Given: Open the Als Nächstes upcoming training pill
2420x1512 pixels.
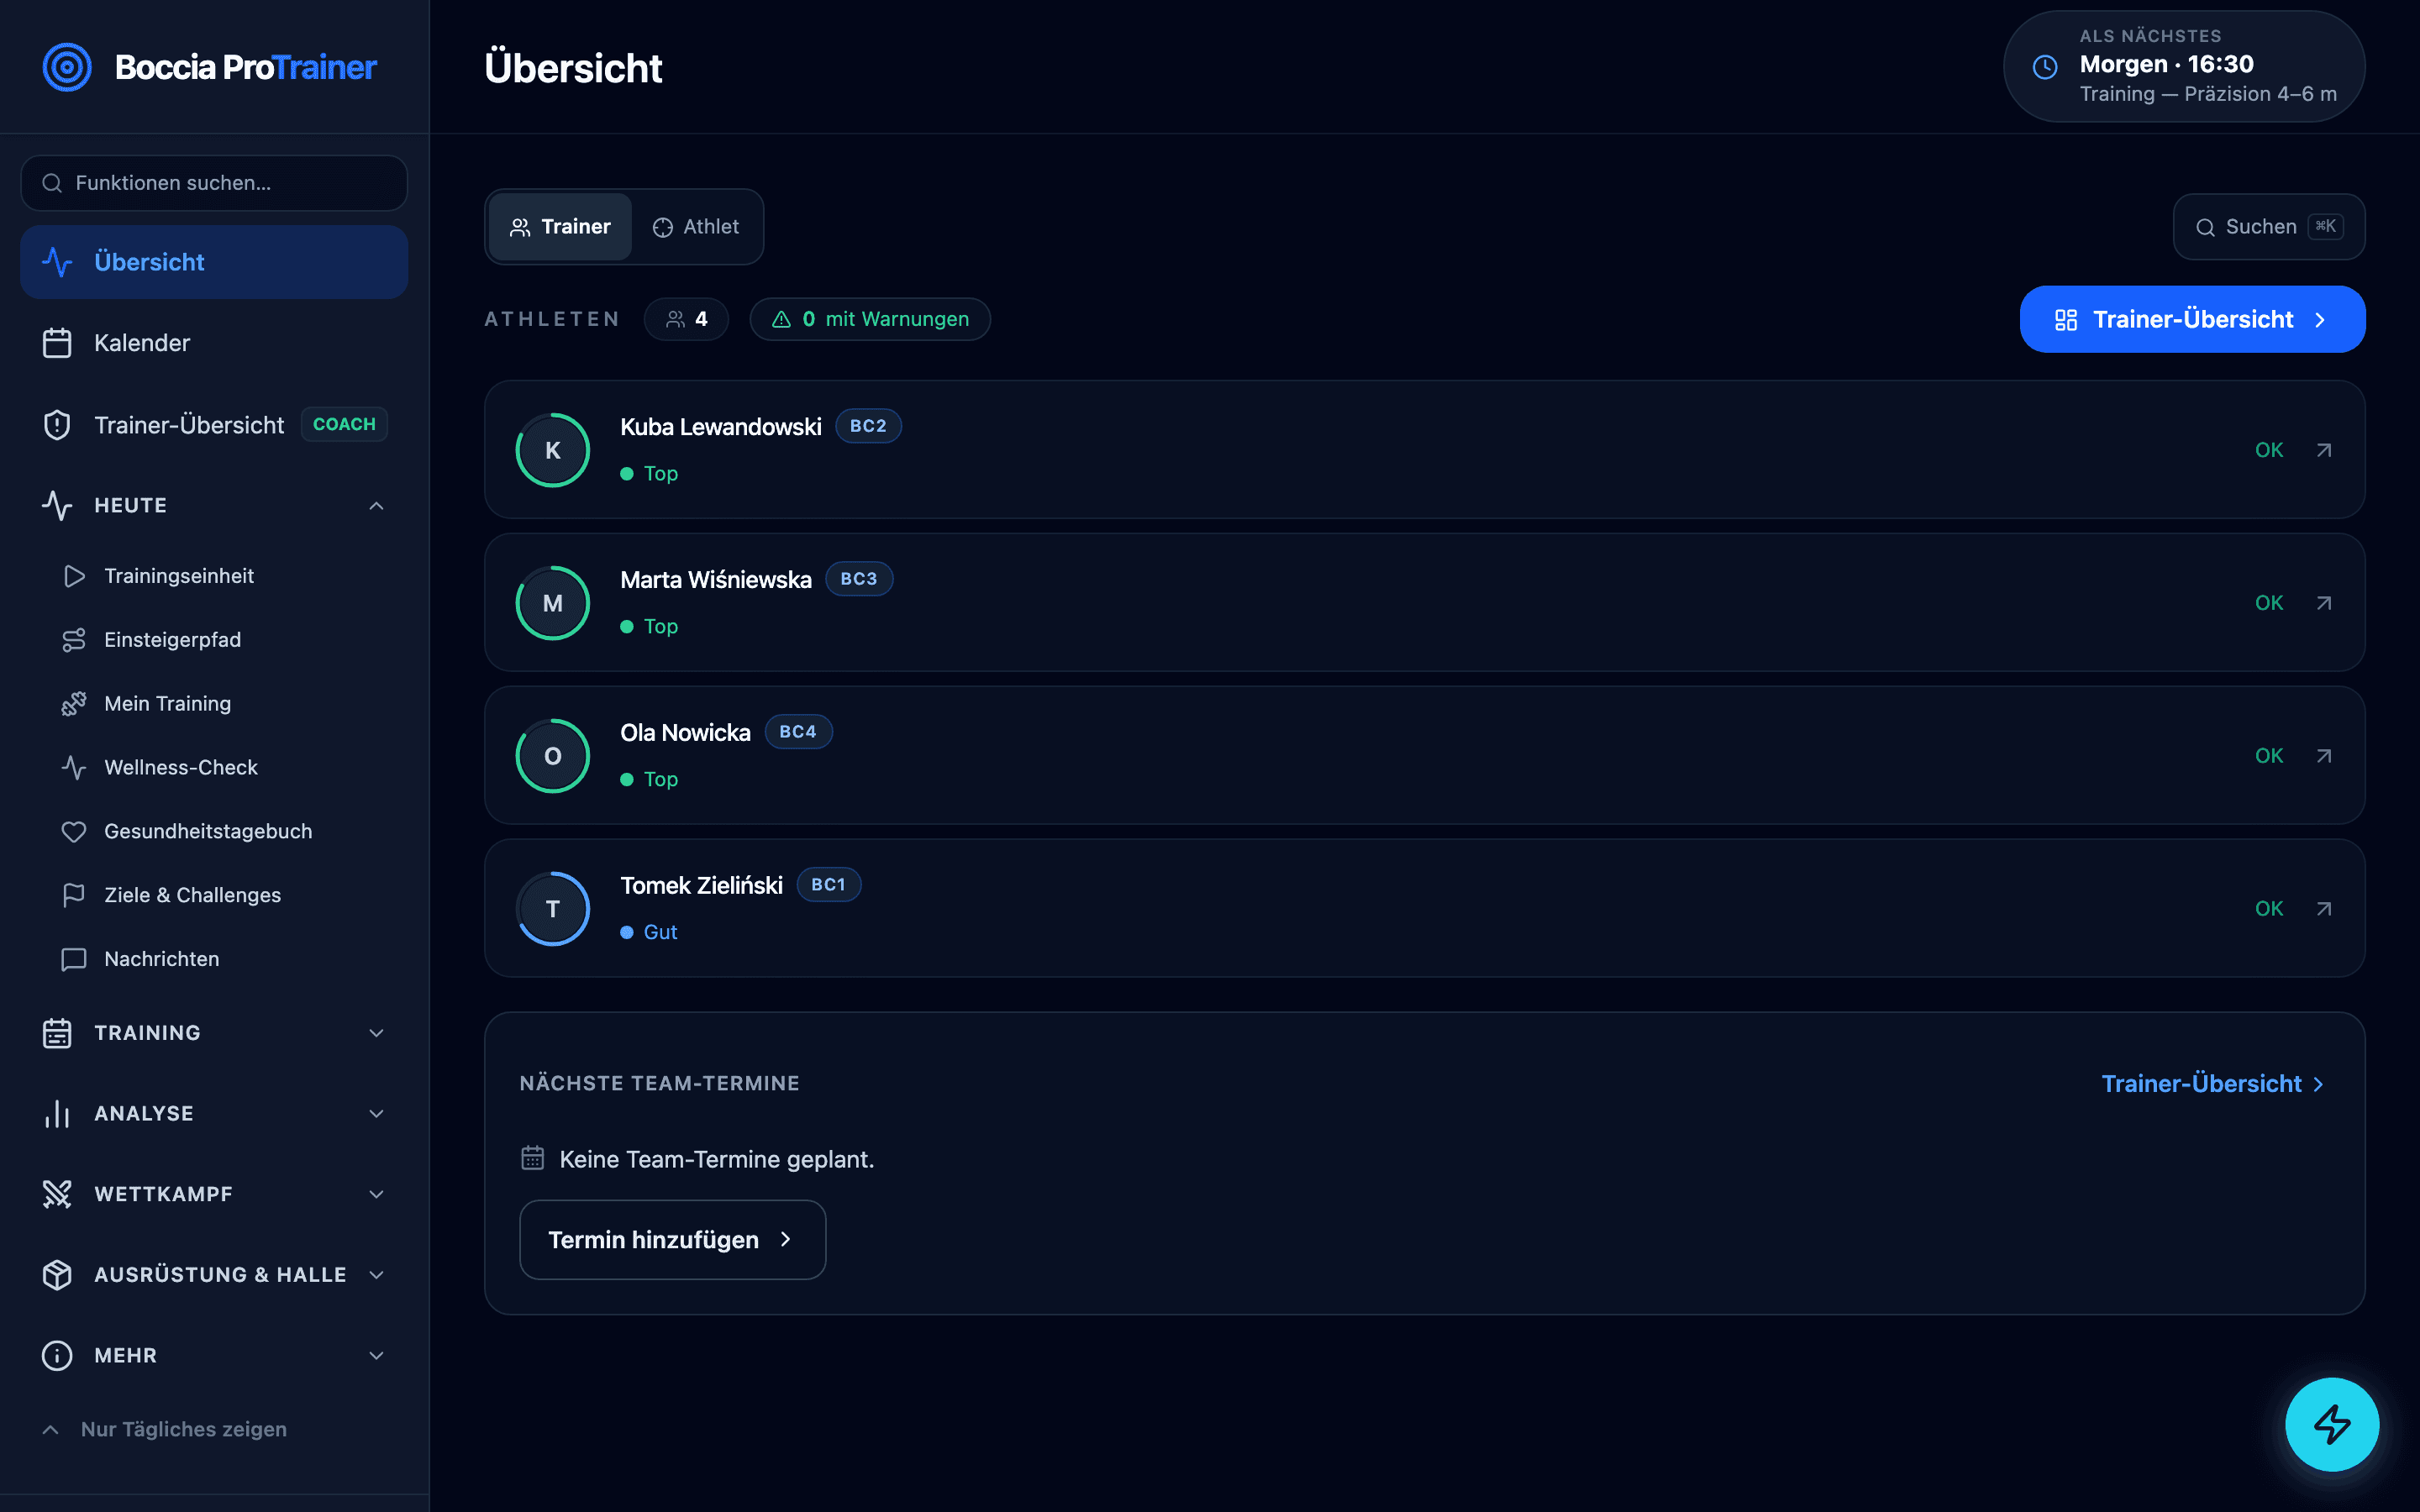Looking at the screenshot, I should [2184, 67].
